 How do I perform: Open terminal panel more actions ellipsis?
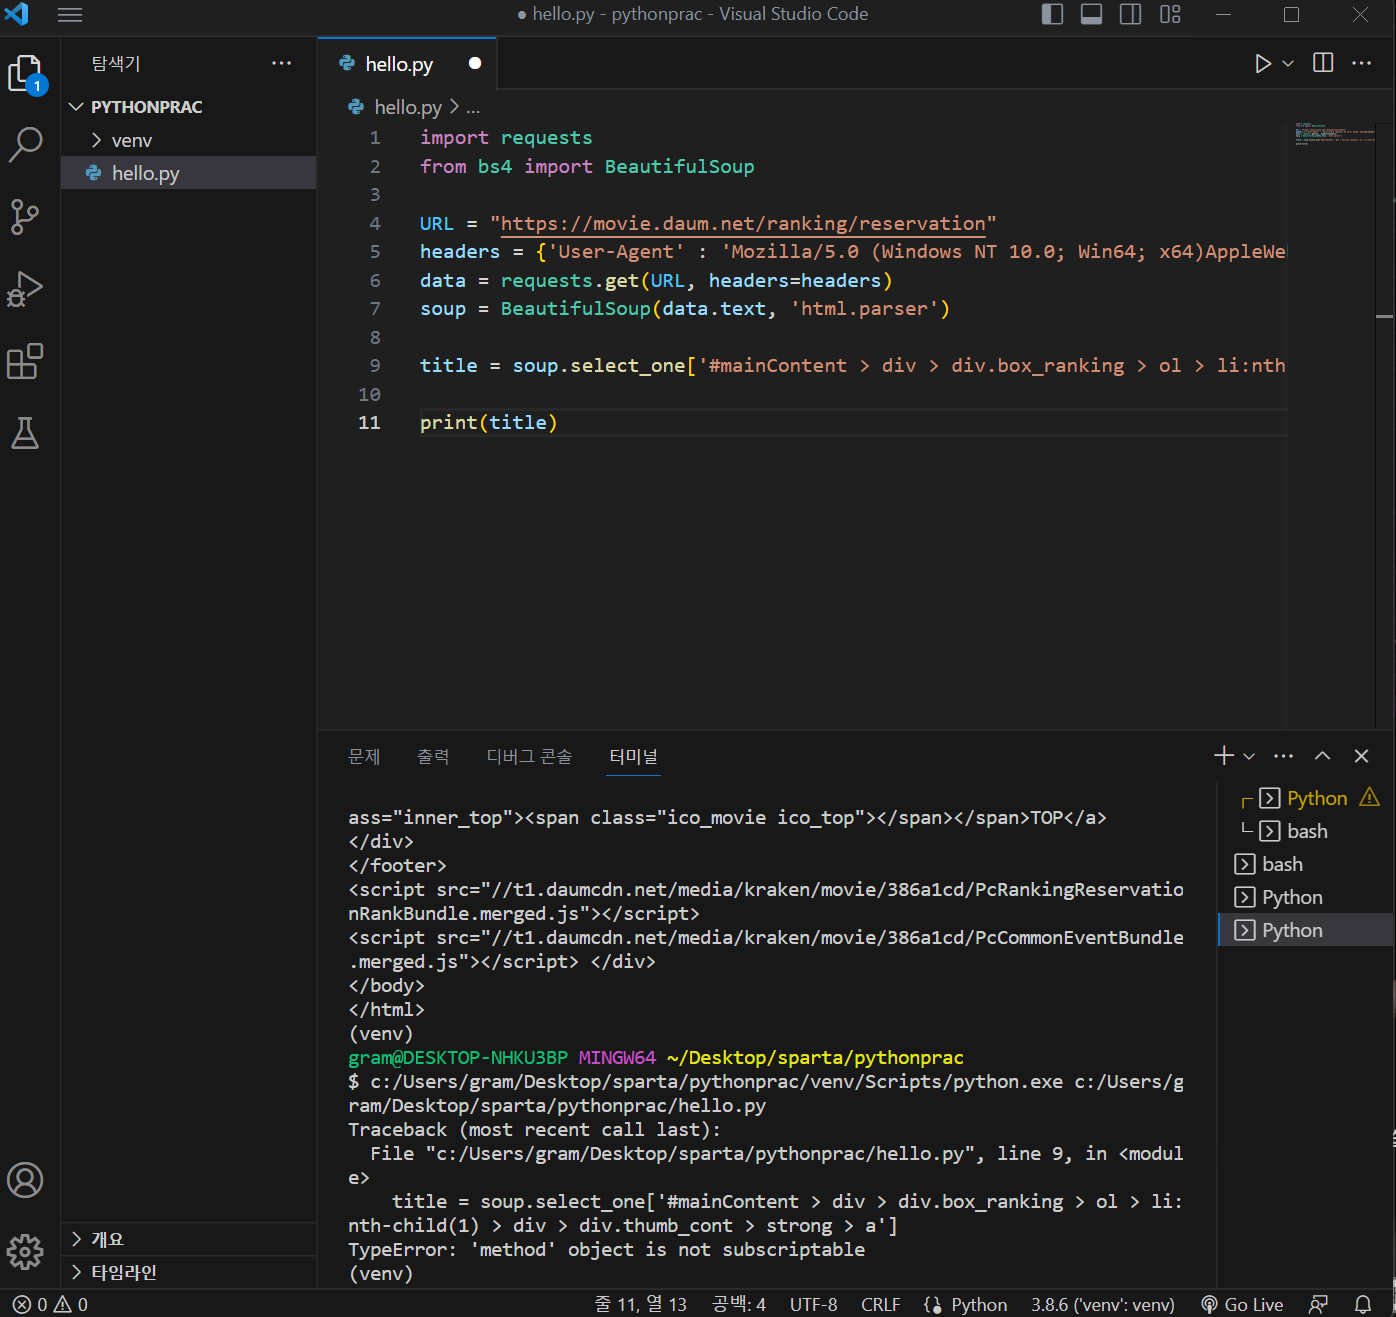[1284, 756]
